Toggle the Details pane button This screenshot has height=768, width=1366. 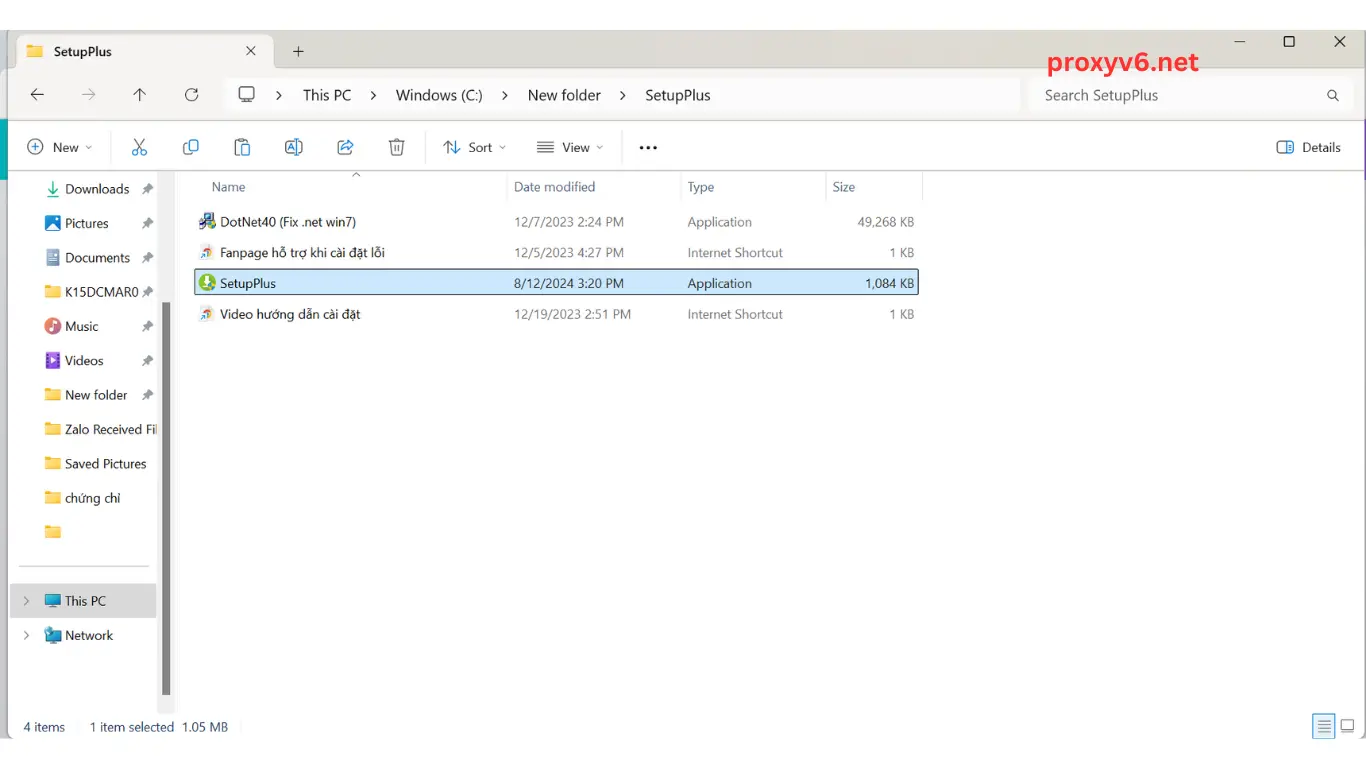[x=1309, y=147]
